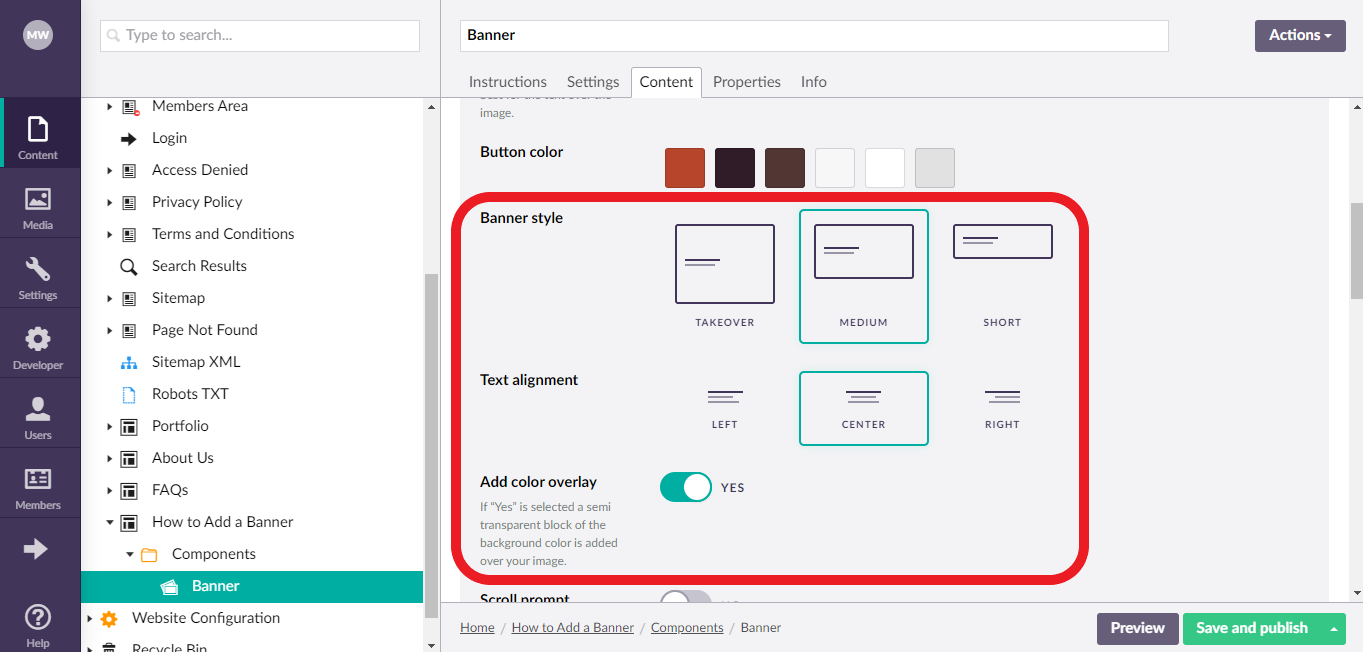The image size is (1363, 652).
Task: Switch to the Content tab
Action: tap(666, 82)
